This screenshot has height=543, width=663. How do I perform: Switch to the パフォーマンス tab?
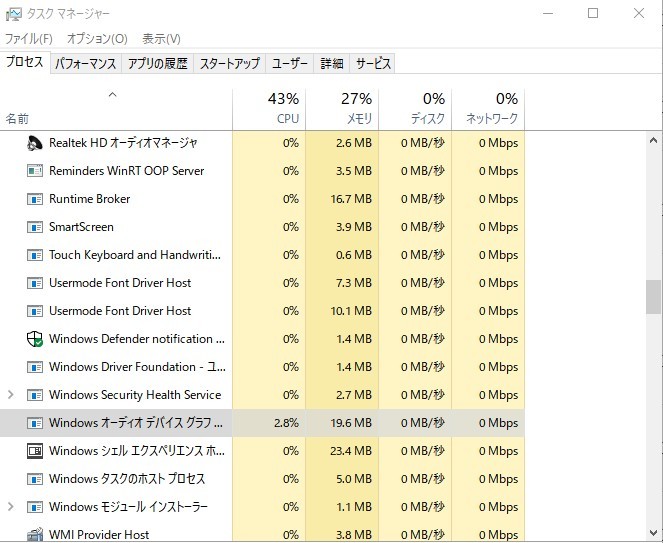click(86, 63)
